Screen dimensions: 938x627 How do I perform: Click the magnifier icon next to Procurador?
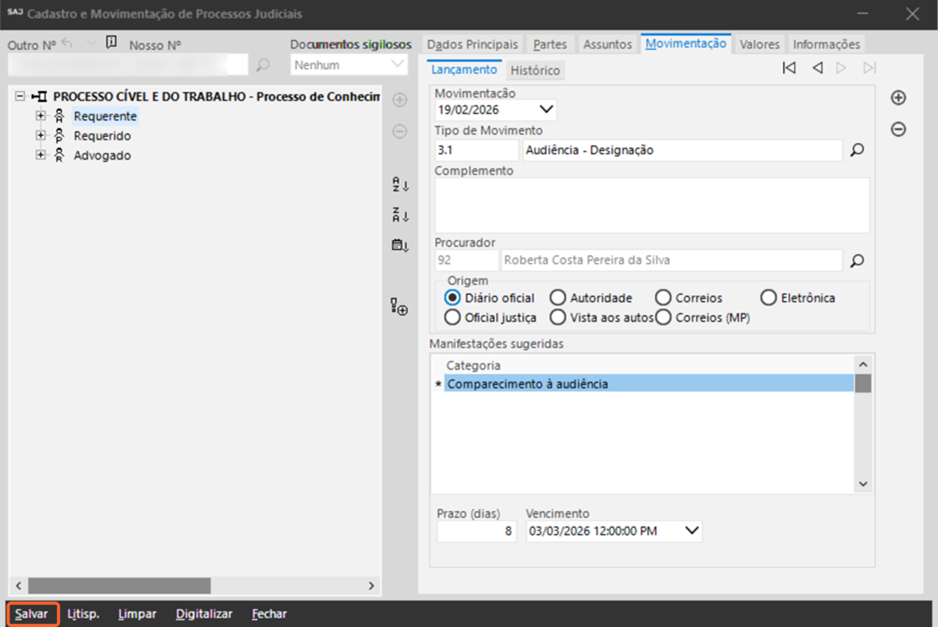point(856,261)
